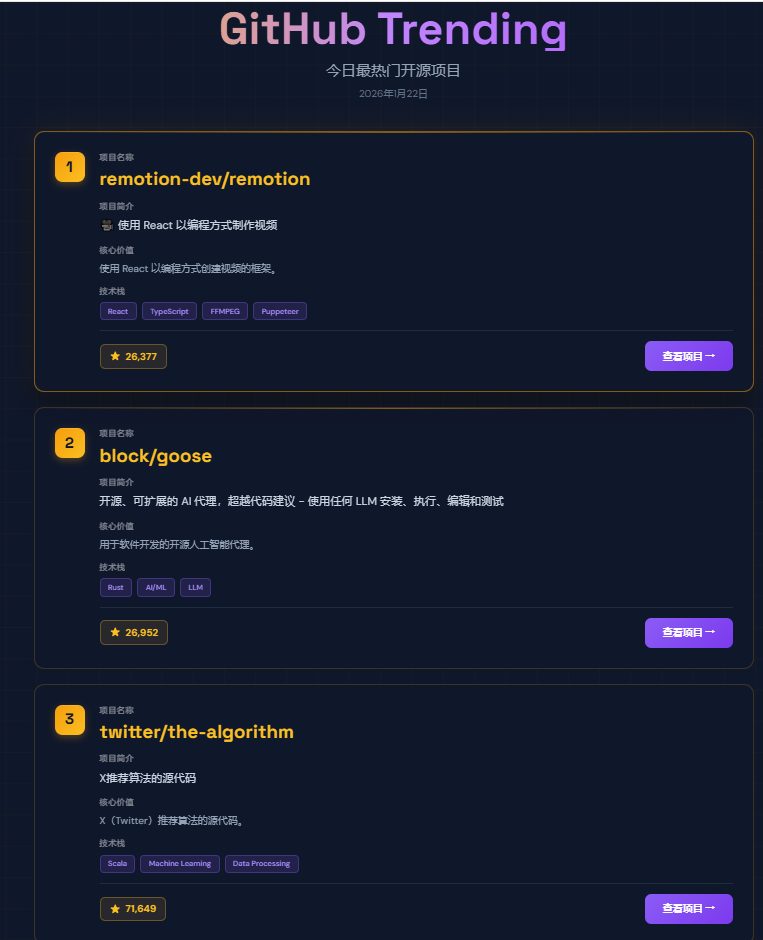Open the block/goose project title
The width and height of the screenshot is (763, 940).
coord(156,456)
